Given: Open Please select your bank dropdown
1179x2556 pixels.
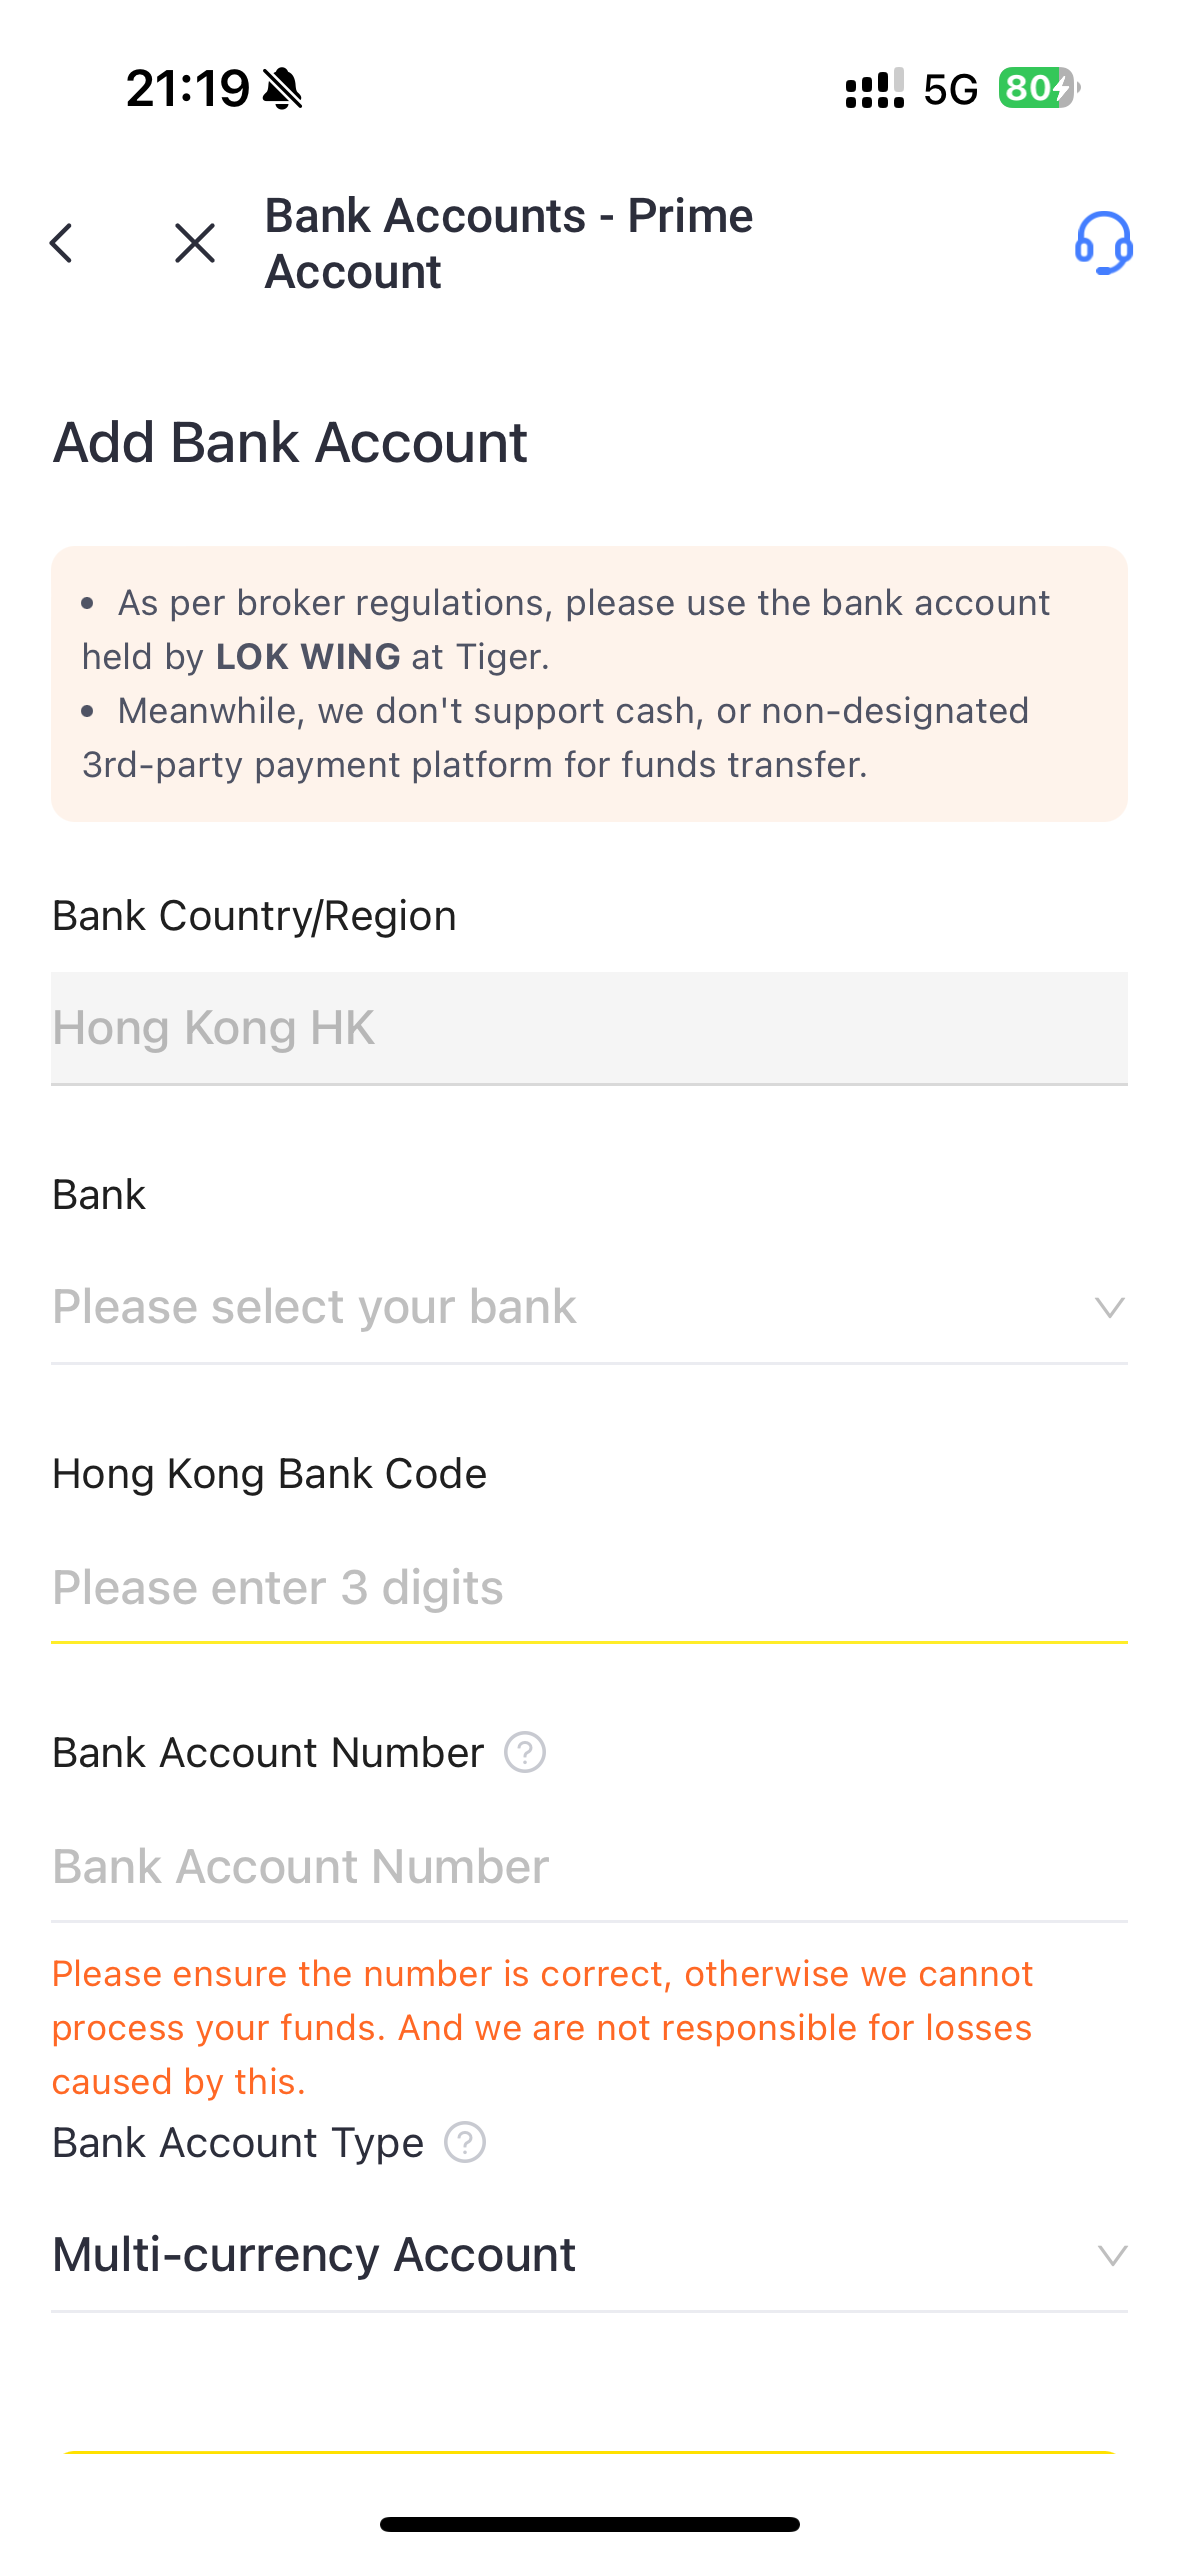Looking at the screenshot, I should click(x=589, y=1307).
